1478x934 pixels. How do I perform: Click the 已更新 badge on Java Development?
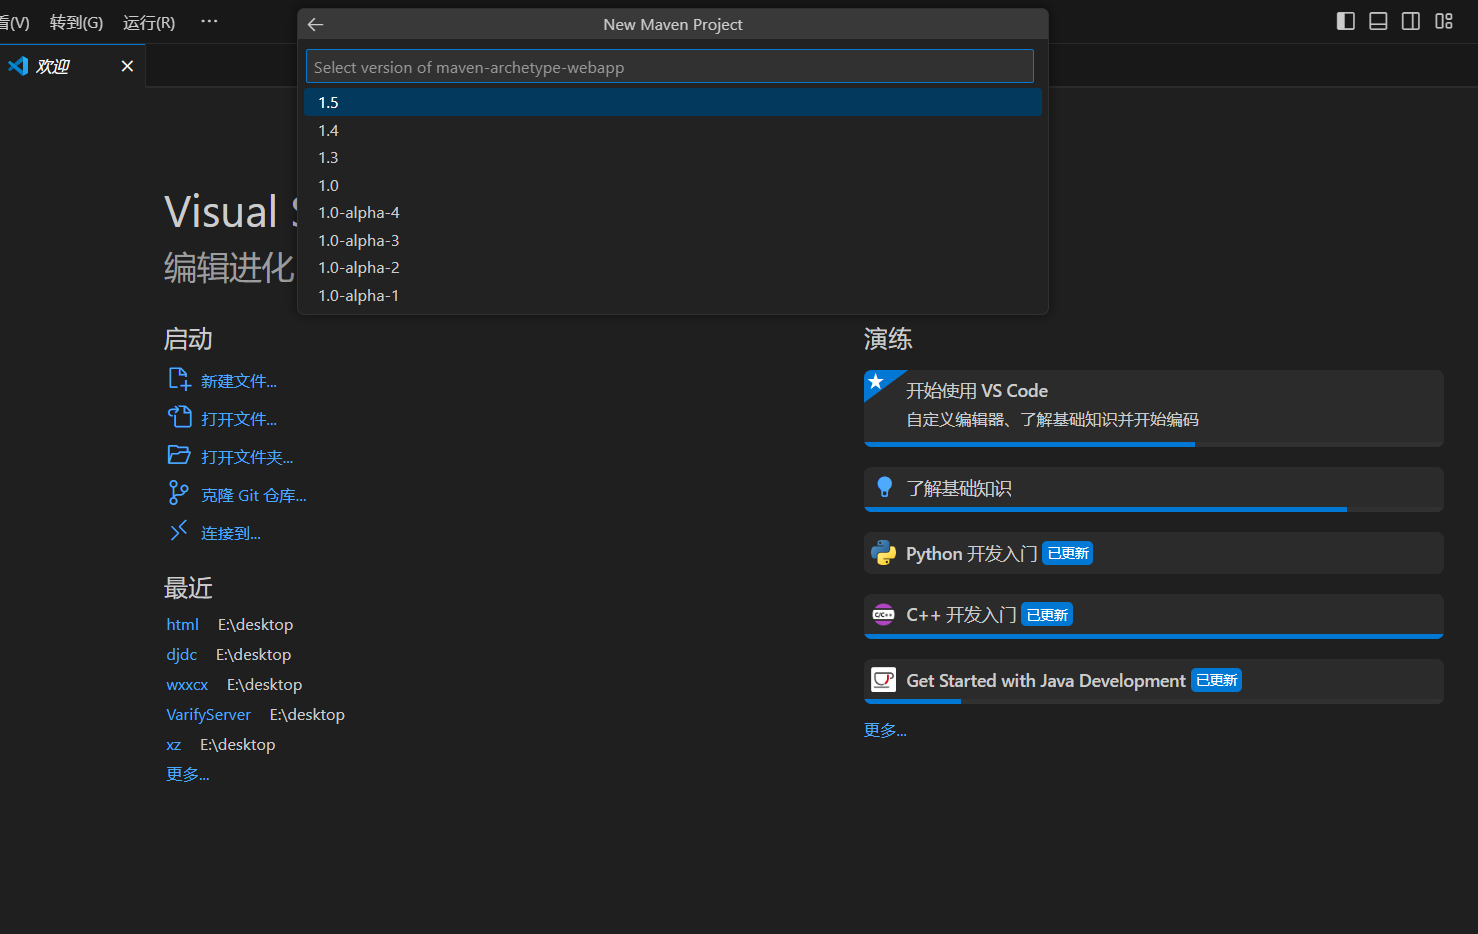[x=1216, y=680]
